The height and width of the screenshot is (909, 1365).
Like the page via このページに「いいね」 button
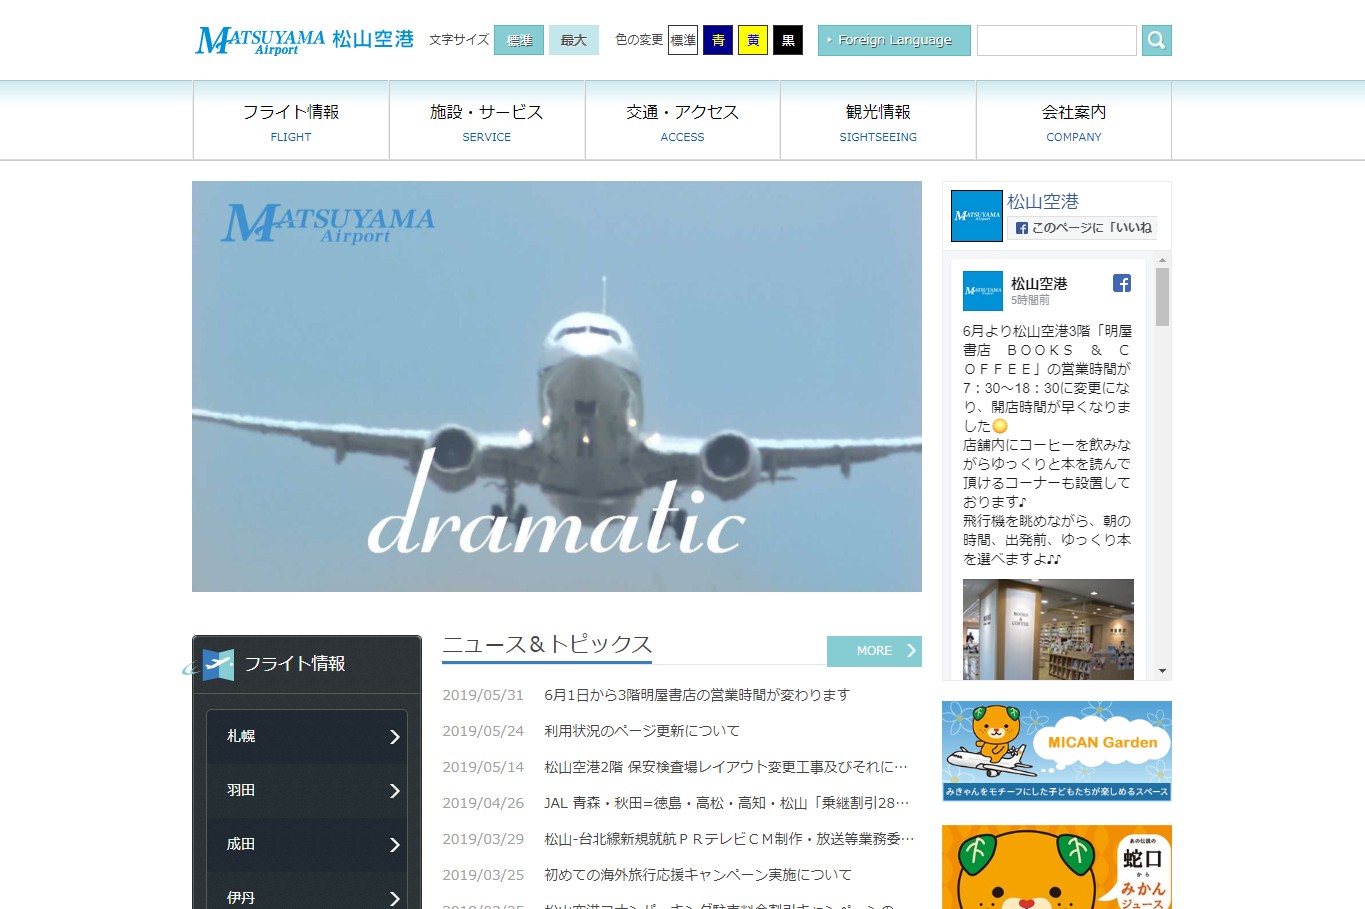click(x=1082, y=228)
